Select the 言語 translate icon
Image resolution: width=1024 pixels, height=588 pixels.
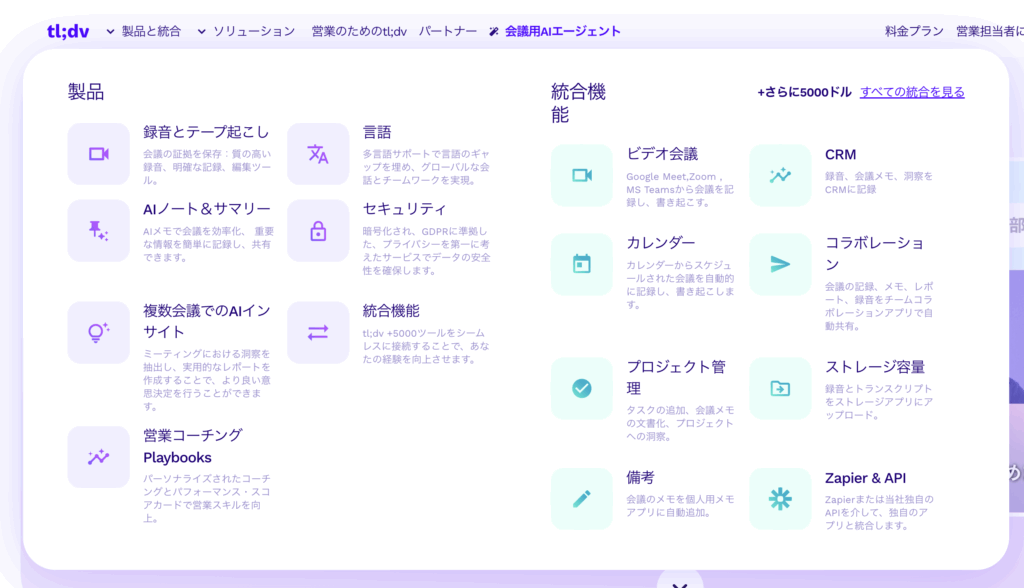tap(318, 154)
